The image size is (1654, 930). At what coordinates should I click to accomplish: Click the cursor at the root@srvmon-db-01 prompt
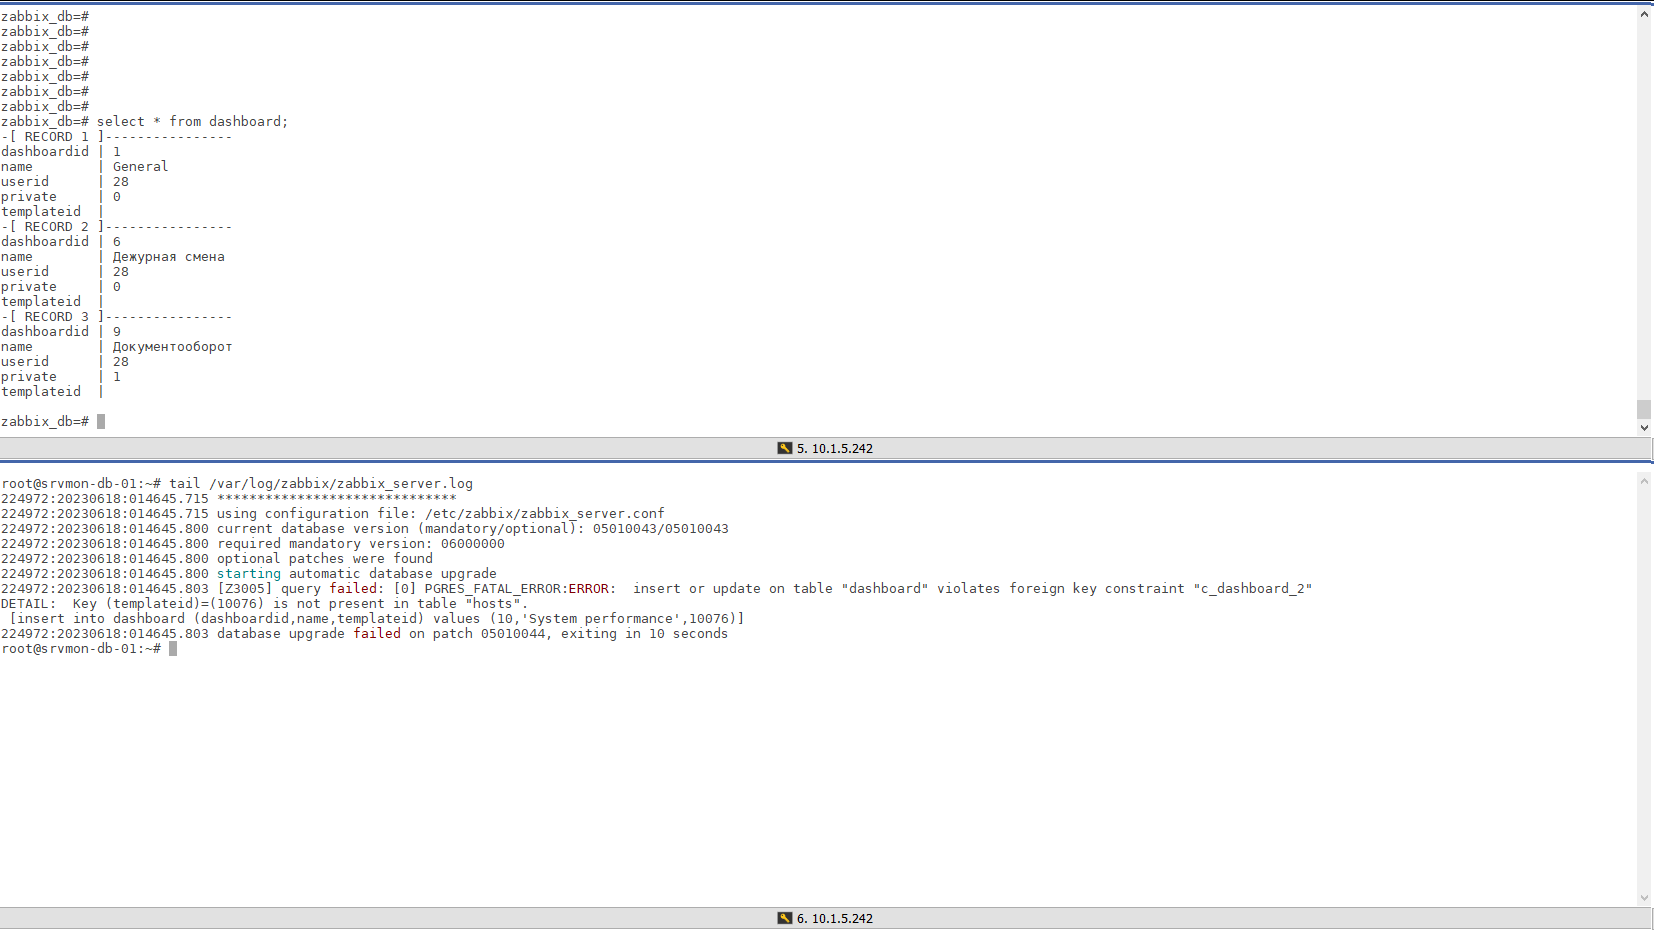tap(173, 649)
